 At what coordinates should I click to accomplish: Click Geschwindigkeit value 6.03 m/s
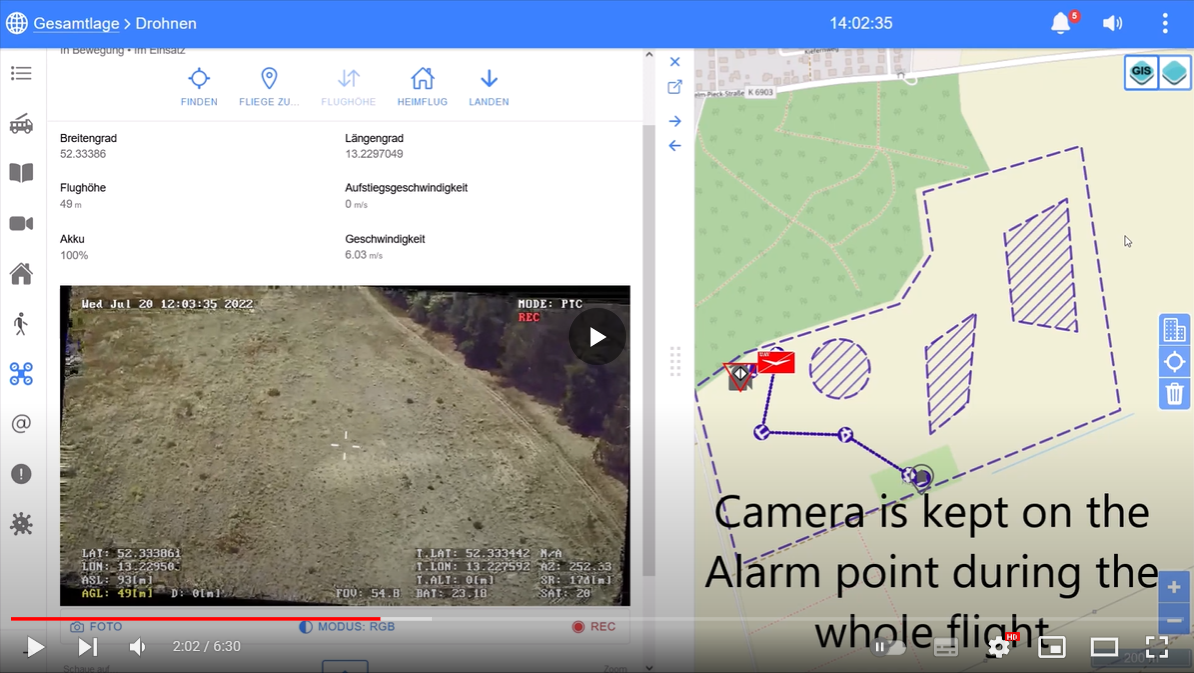[x=364, y=255]
